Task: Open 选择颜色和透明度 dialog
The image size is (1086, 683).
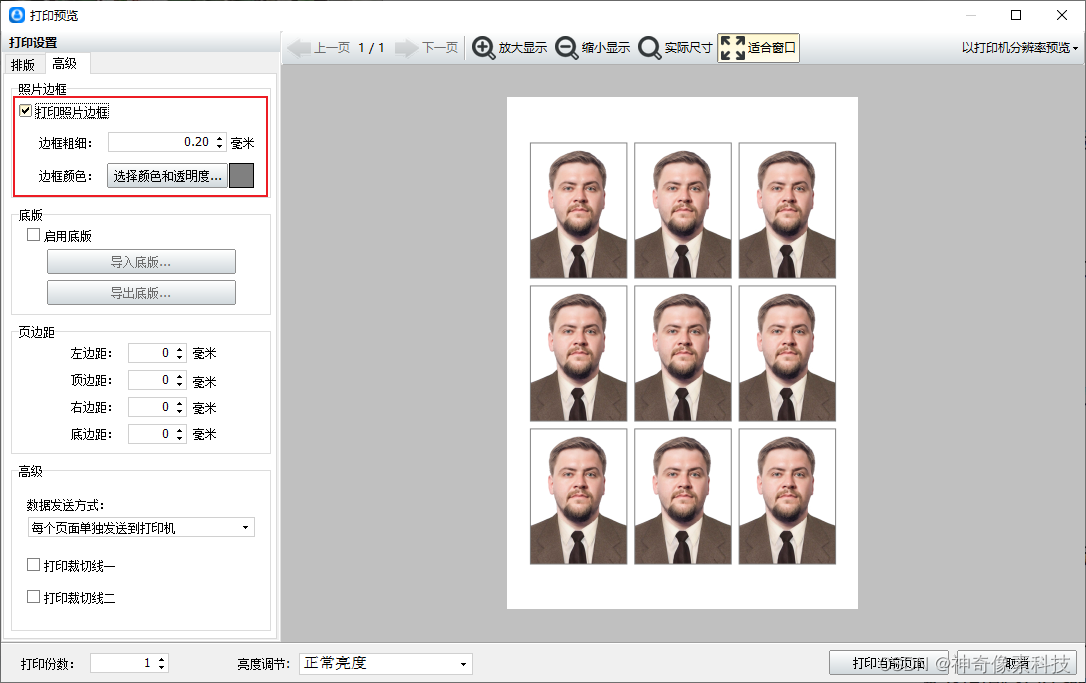Action: click(x=168, y=176)
